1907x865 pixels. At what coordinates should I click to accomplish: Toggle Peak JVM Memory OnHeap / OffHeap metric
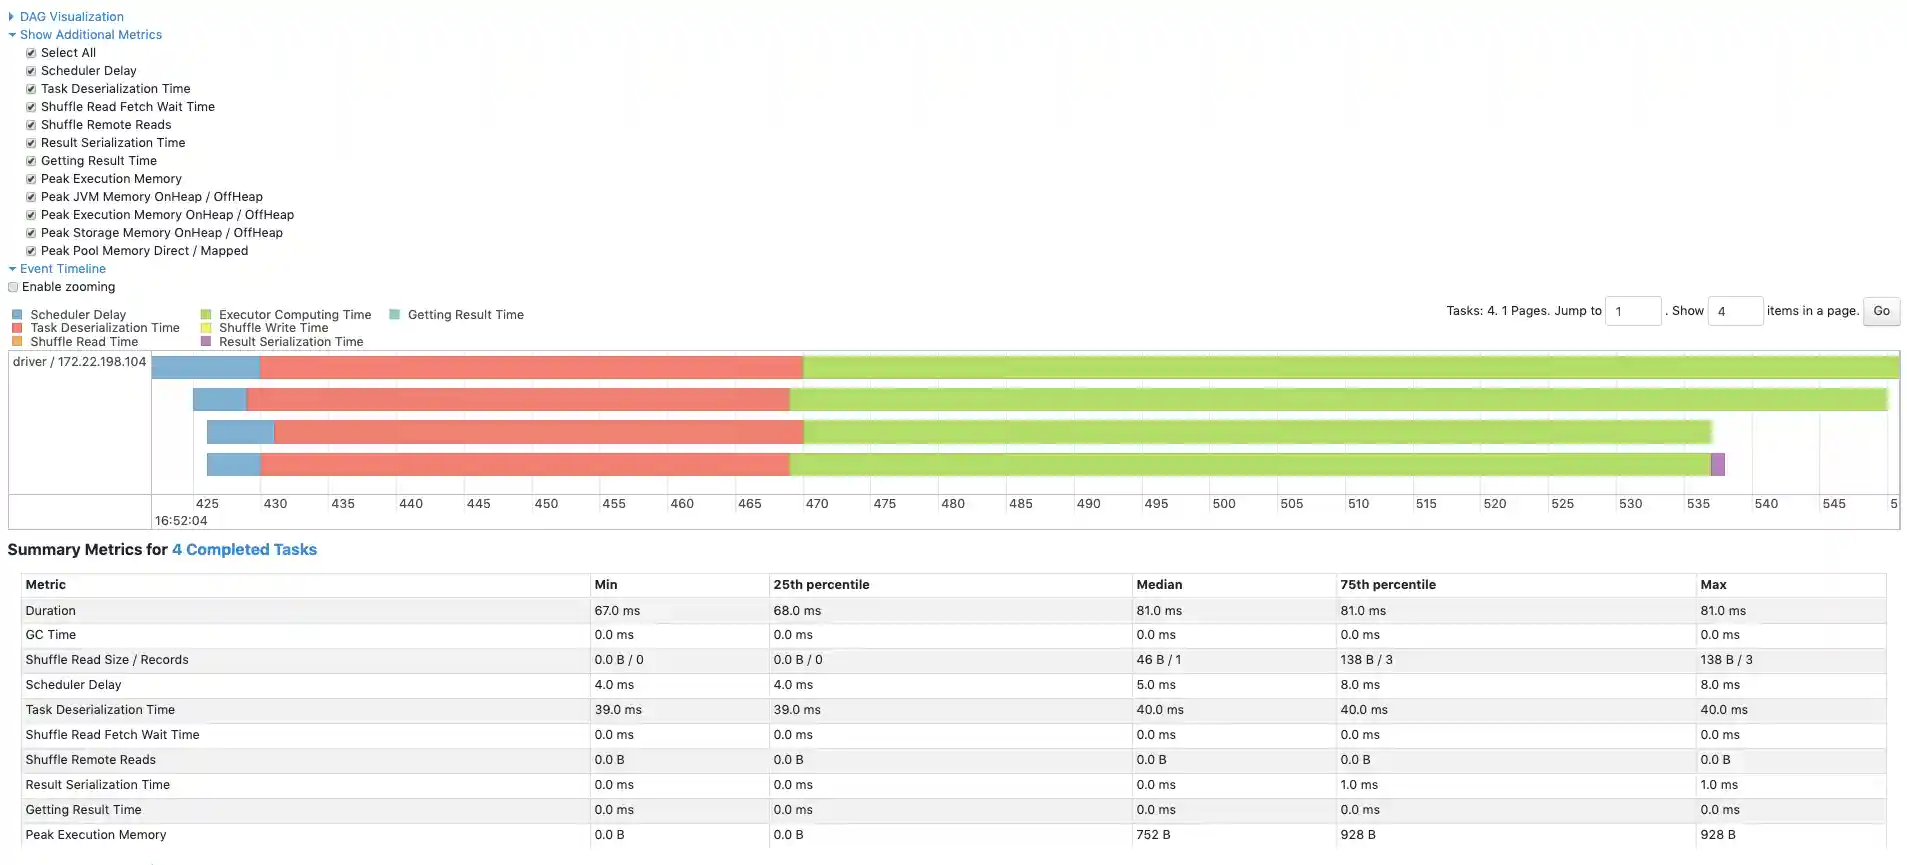30,196
